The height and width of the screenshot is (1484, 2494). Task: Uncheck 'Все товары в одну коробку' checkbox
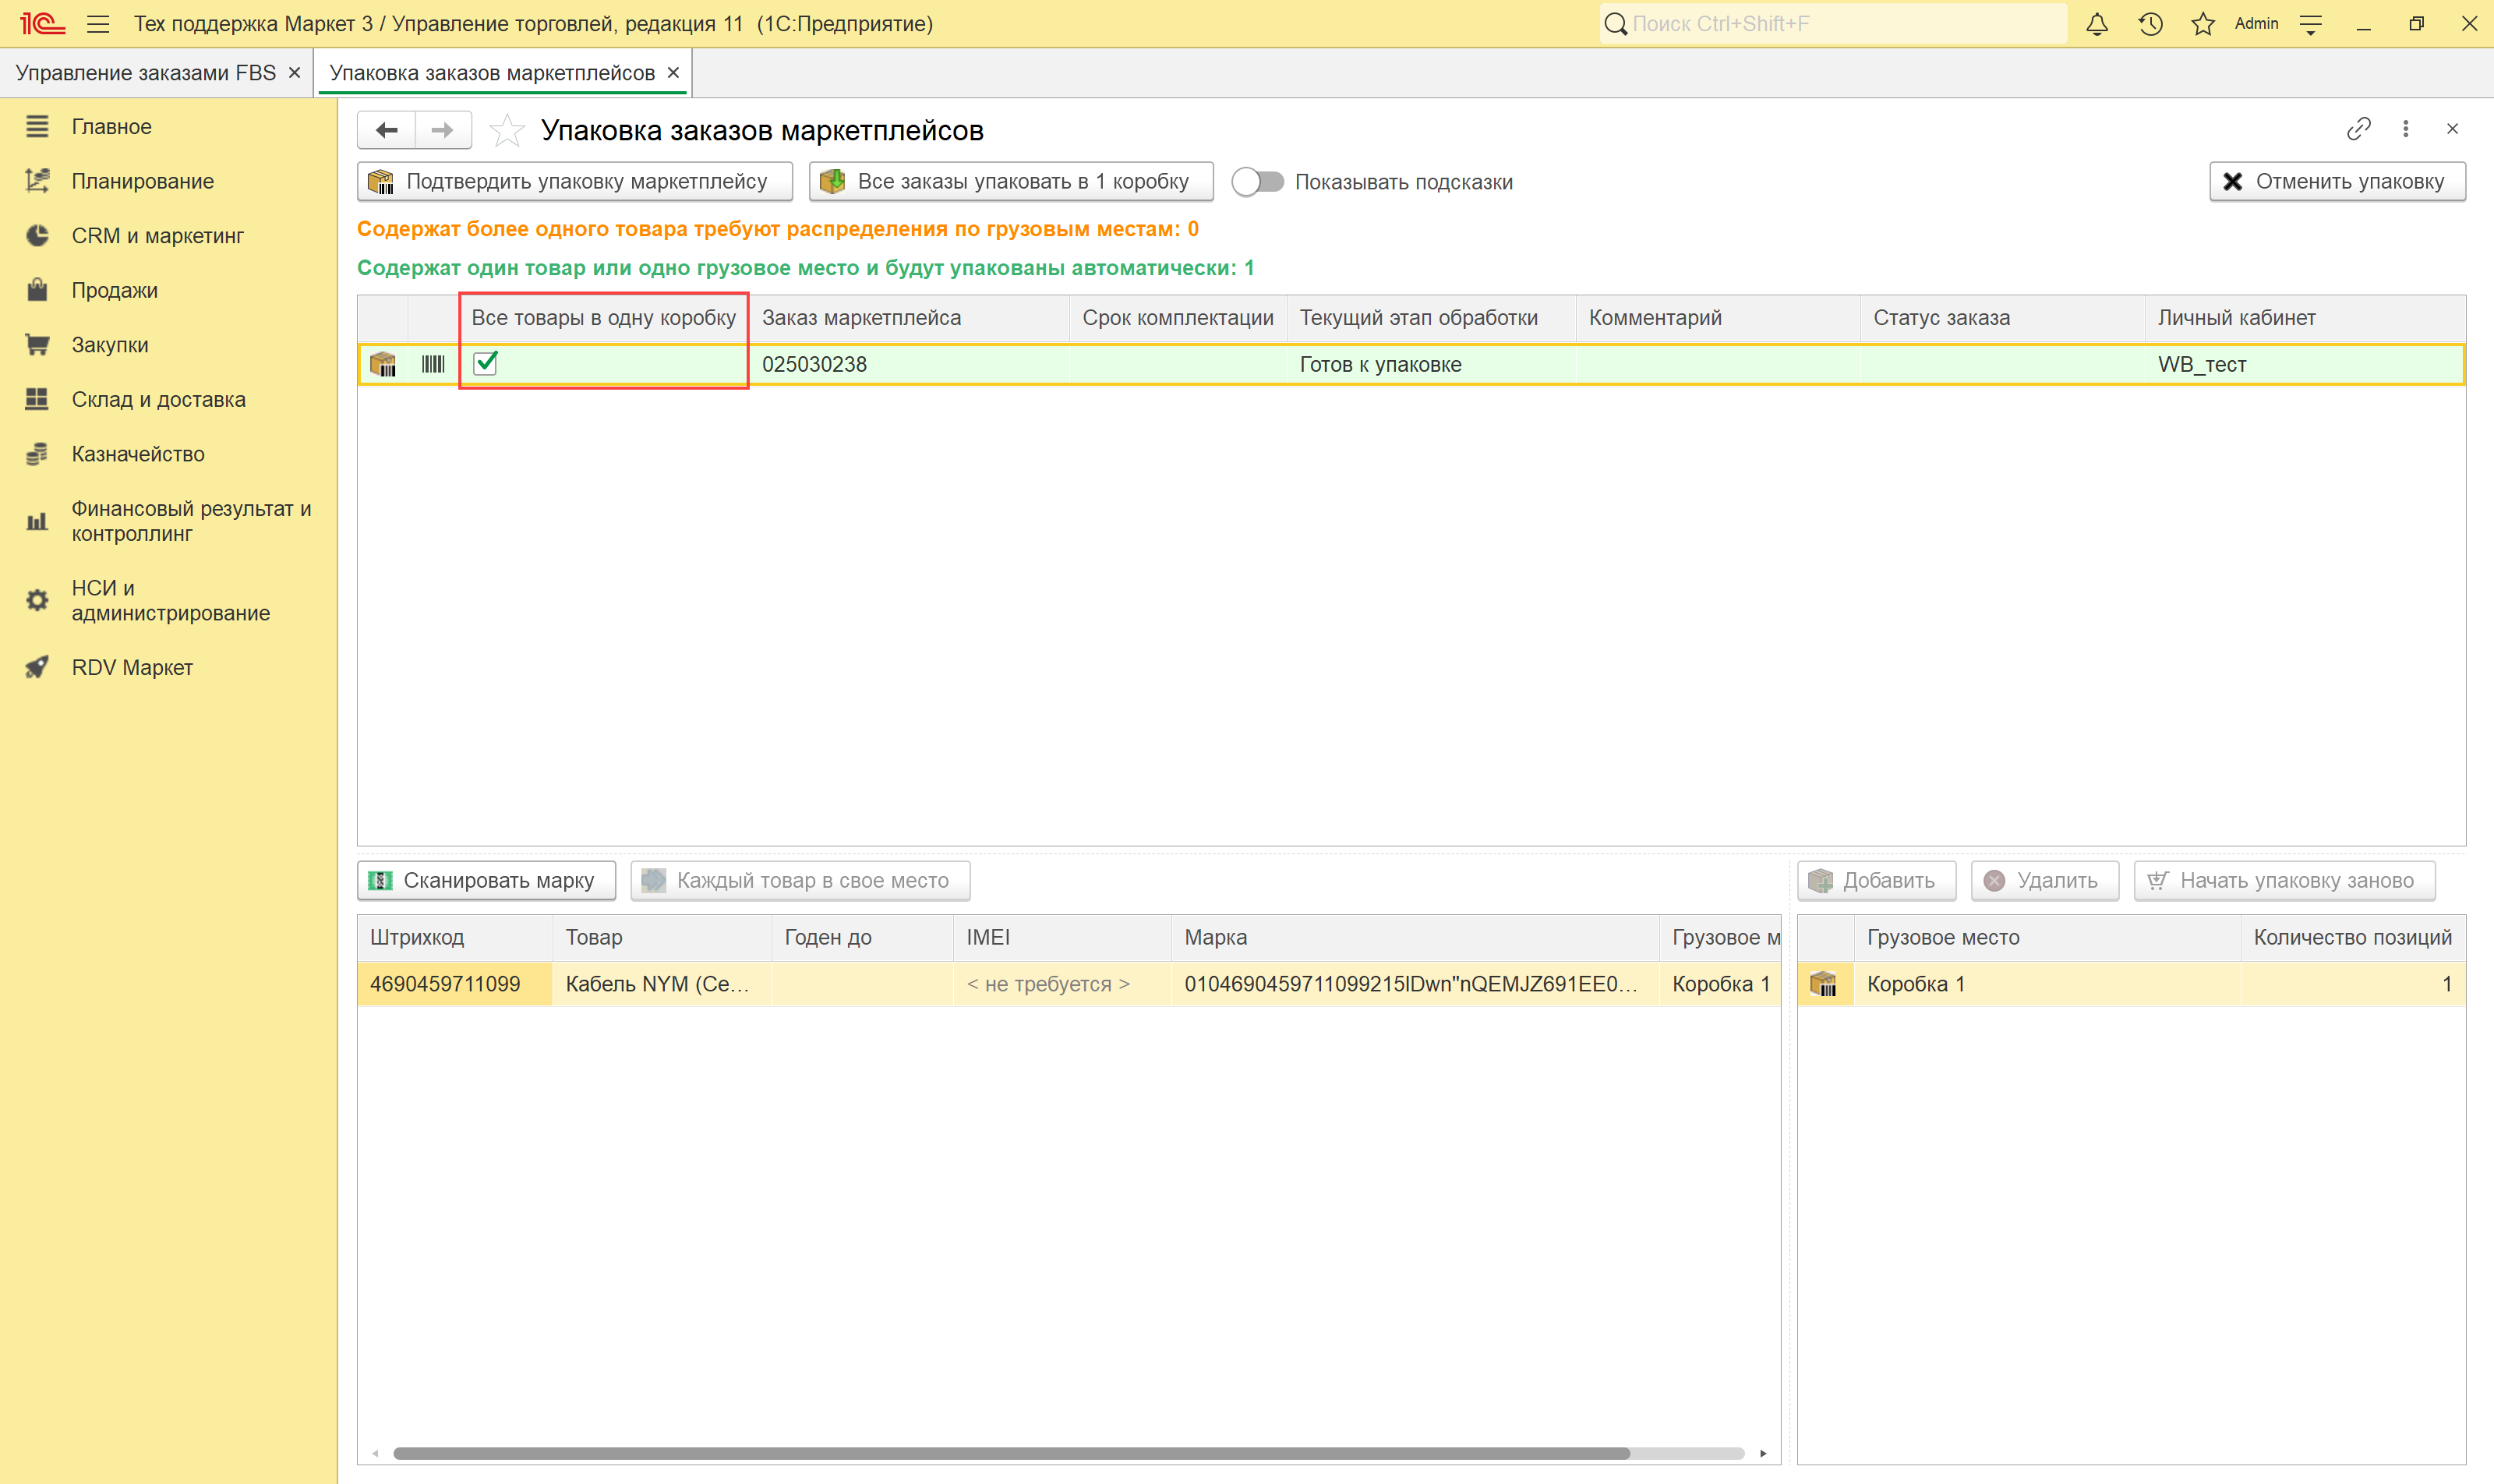[486, 363]
